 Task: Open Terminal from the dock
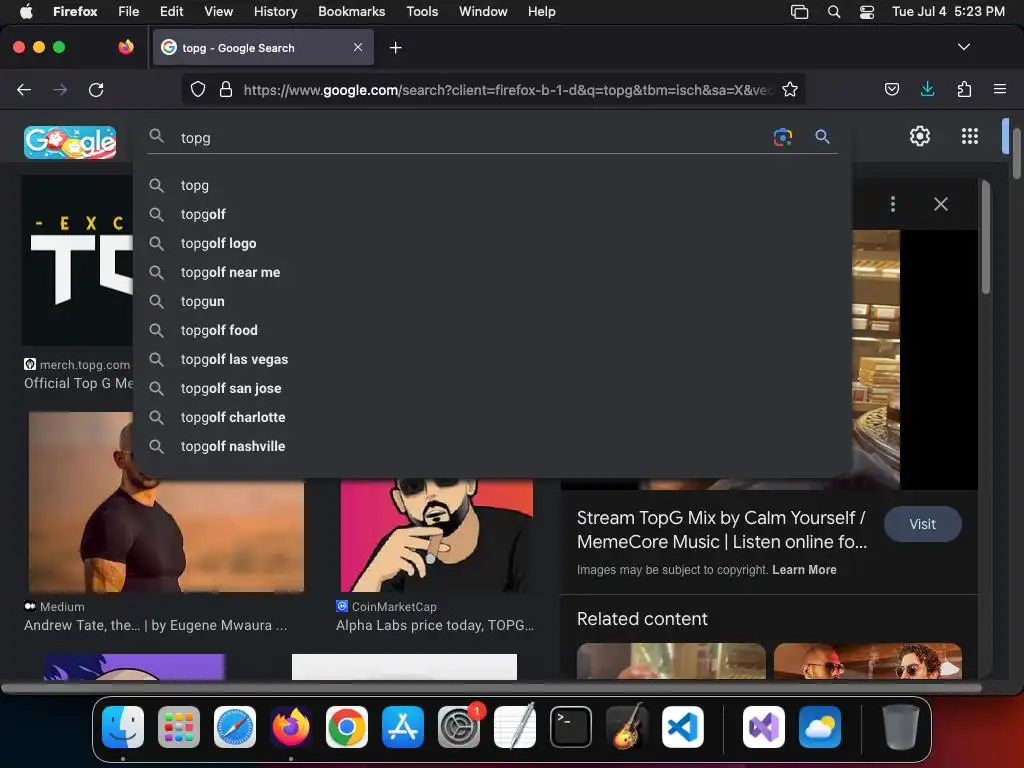pyautogui.click(x=571, y=727)
